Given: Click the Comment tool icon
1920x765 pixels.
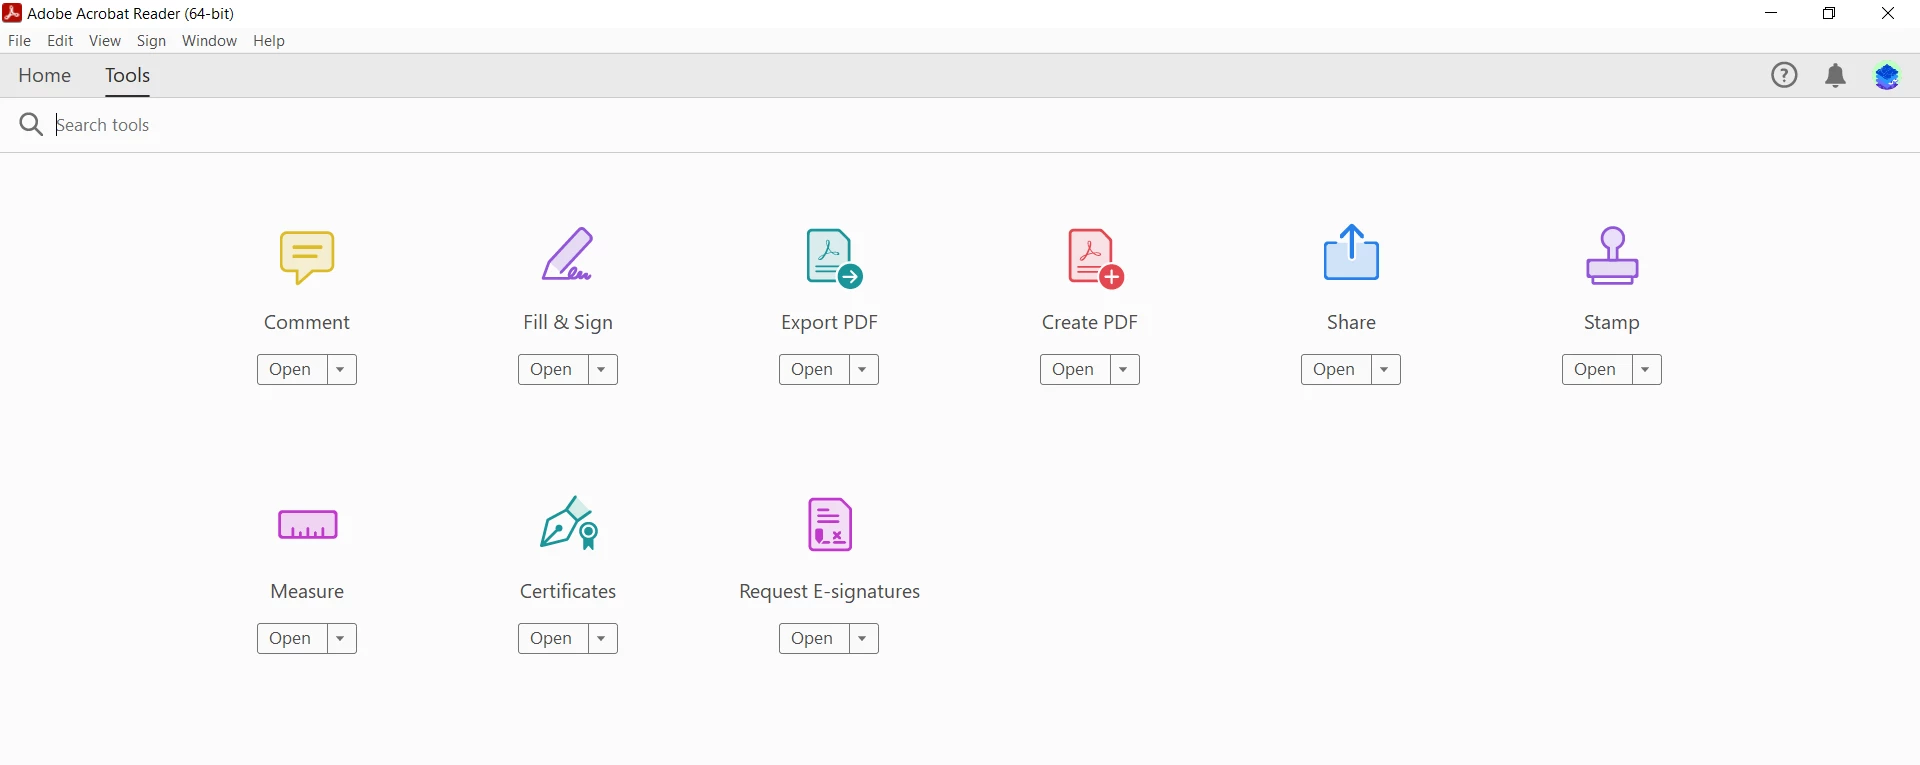Looking at the screenshot, I should click(307, 258).
